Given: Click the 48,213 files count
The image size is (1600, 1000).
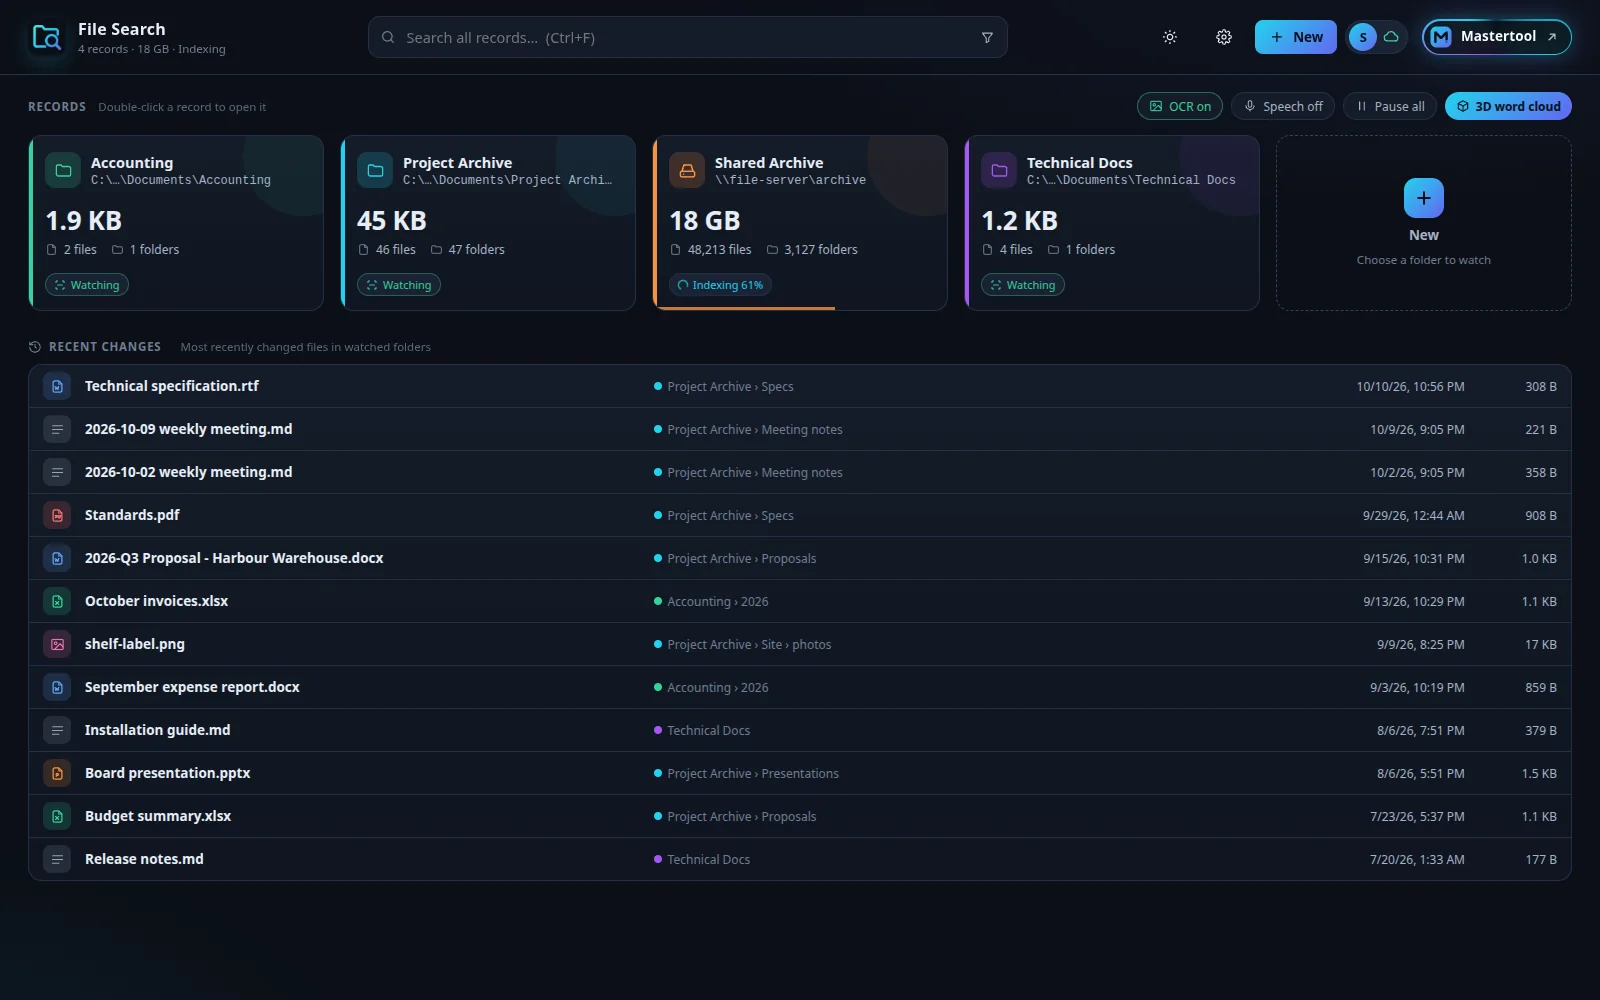Looking at the screenshot, I should pyautogui.click(x=719, y=249).
